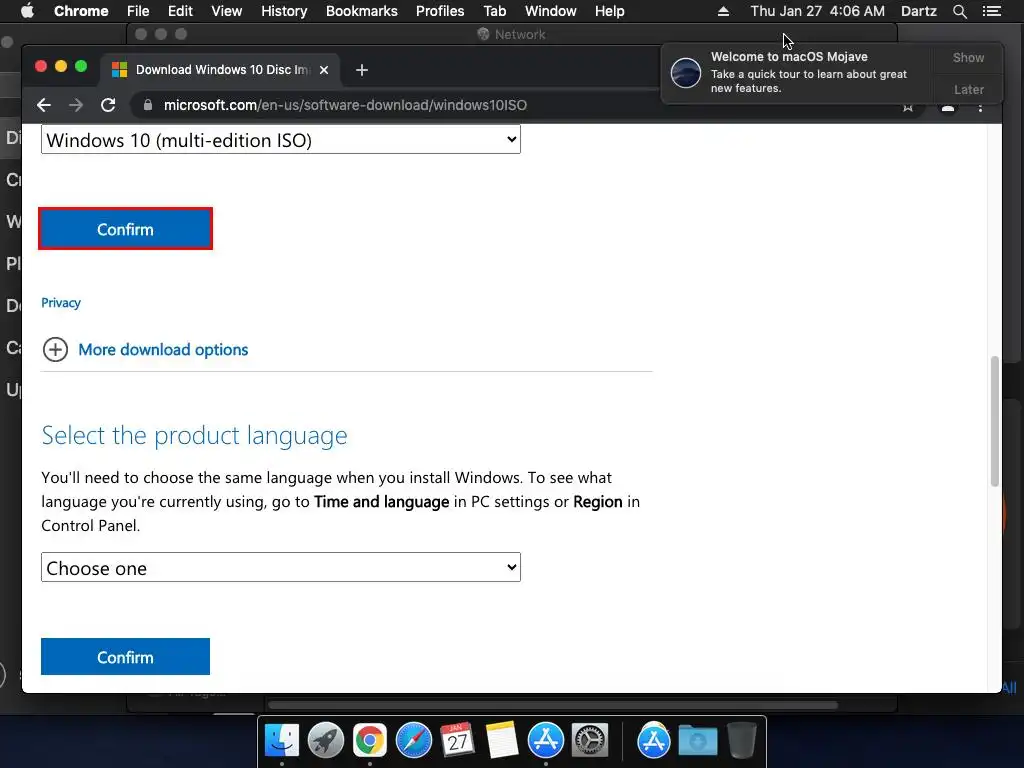Open the Windows 10 multi-edition ISO dropdown

[281, 139]
